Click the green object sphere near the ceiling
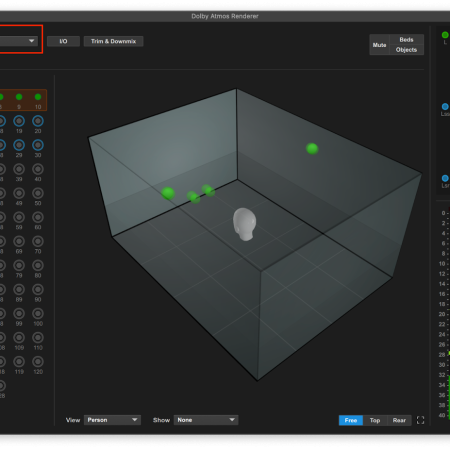The height and width of the screenshot is (450, 450). (x=312, y=148)
